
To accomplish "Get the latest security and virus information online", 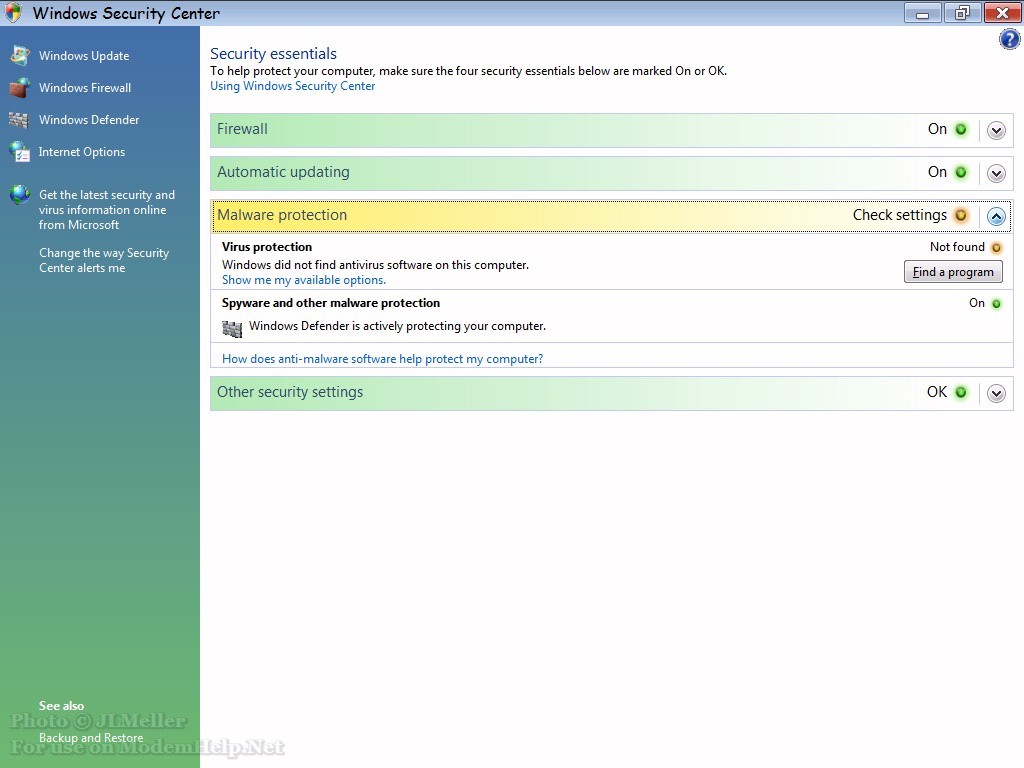I will [x=106, y=210].
